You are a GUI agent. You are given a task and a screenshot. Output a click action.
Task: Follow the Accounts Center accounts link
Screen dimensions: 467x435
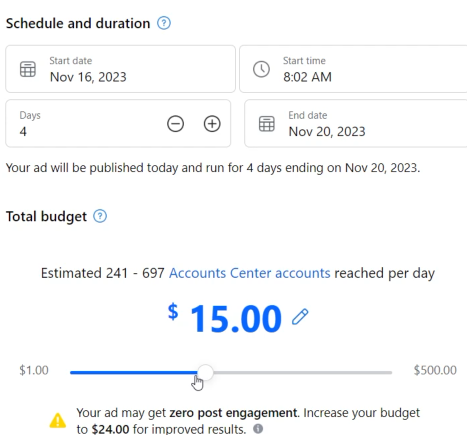250,273
